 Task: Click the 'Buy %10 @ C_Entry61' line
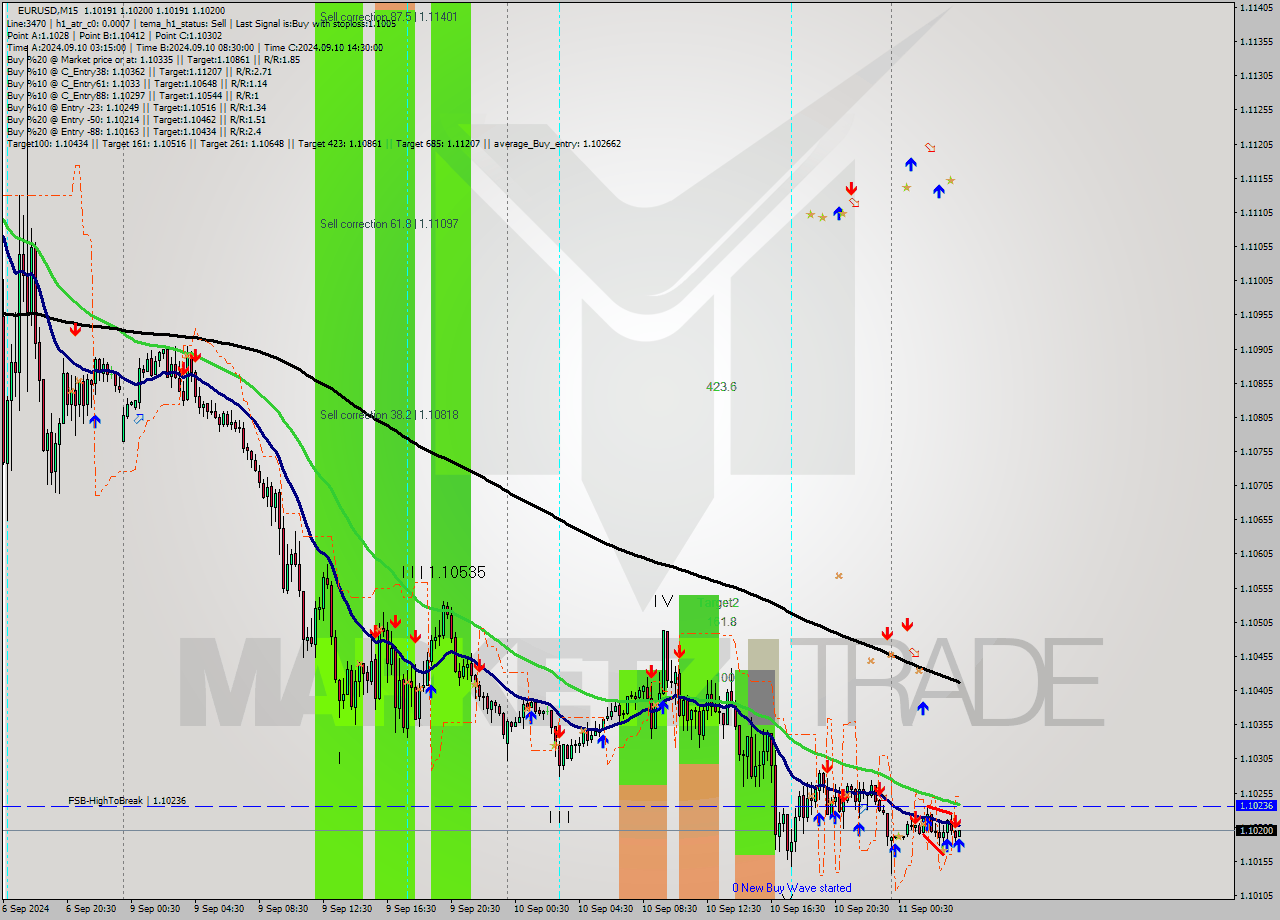(137, 83)
